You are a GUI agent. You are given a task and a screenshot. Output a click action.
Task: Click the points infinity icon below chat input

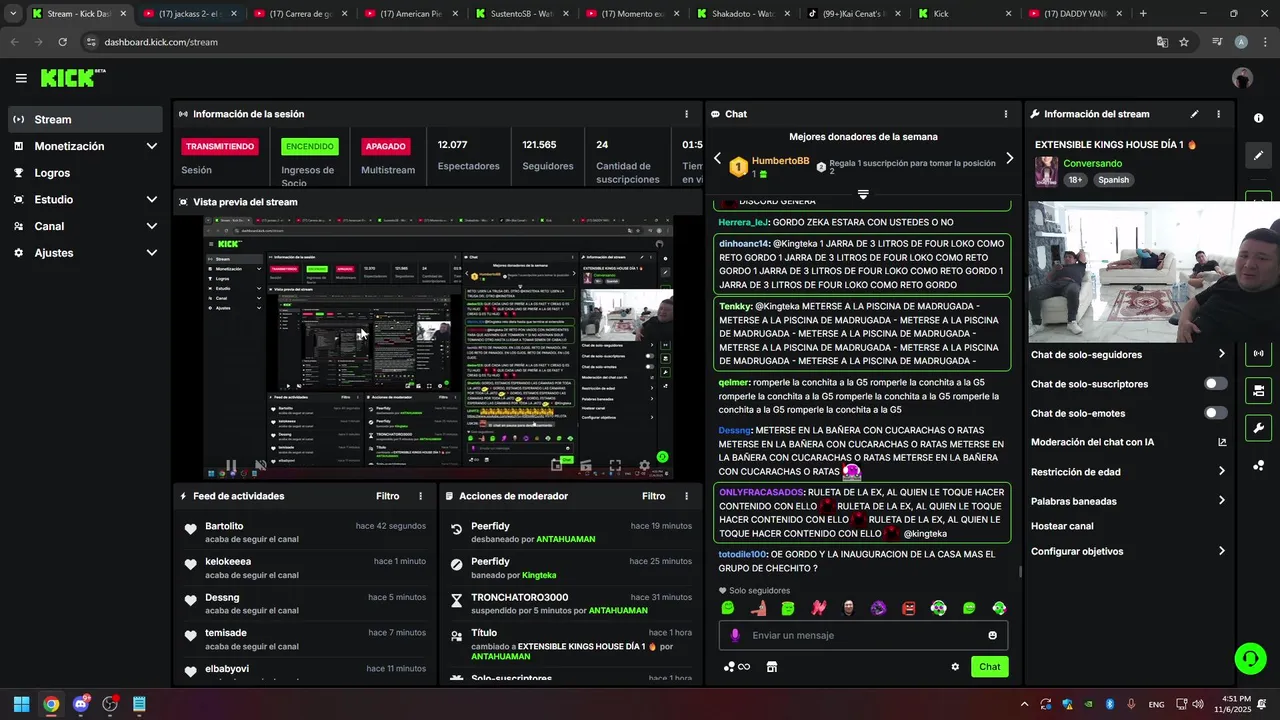click(737, 667)
